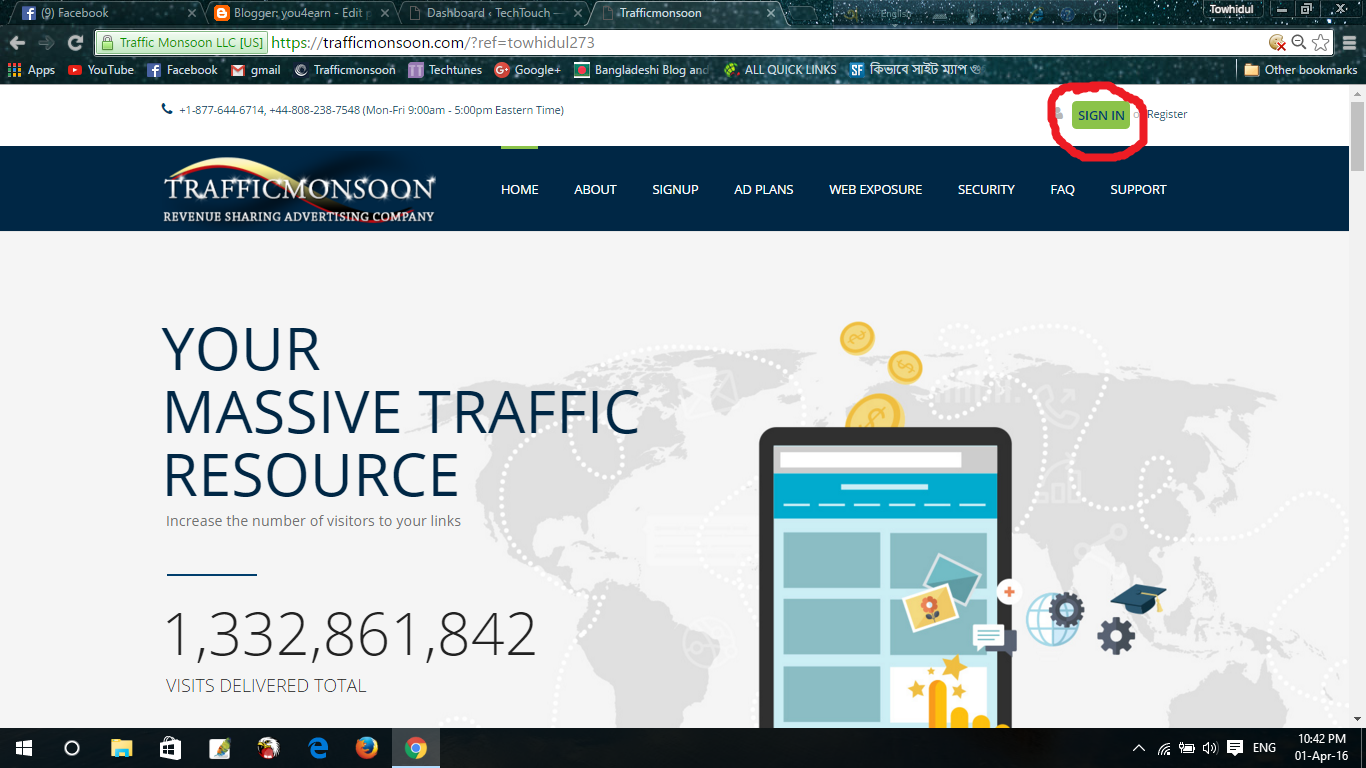Click the phone number +1-877-644-6714
1366x768 pixels.
(x=222, y=110)
